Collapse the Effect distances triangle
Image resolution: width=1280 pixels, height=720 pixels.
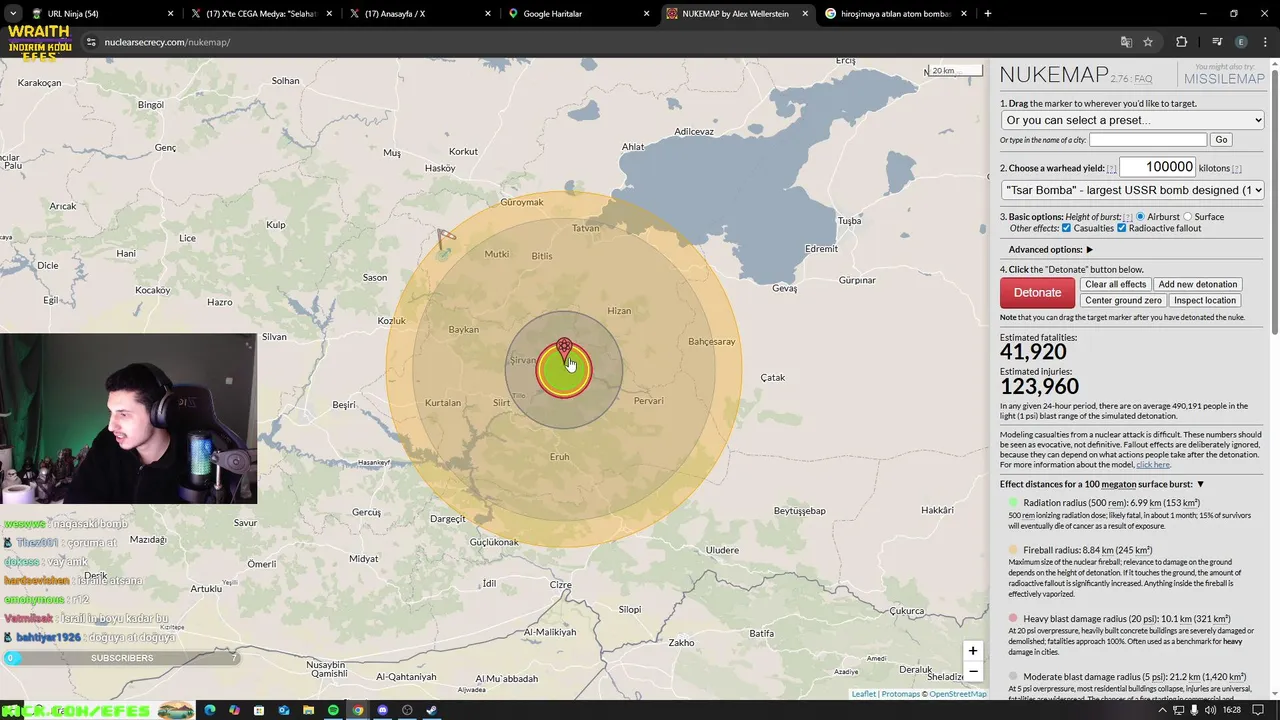(1201, 484)
